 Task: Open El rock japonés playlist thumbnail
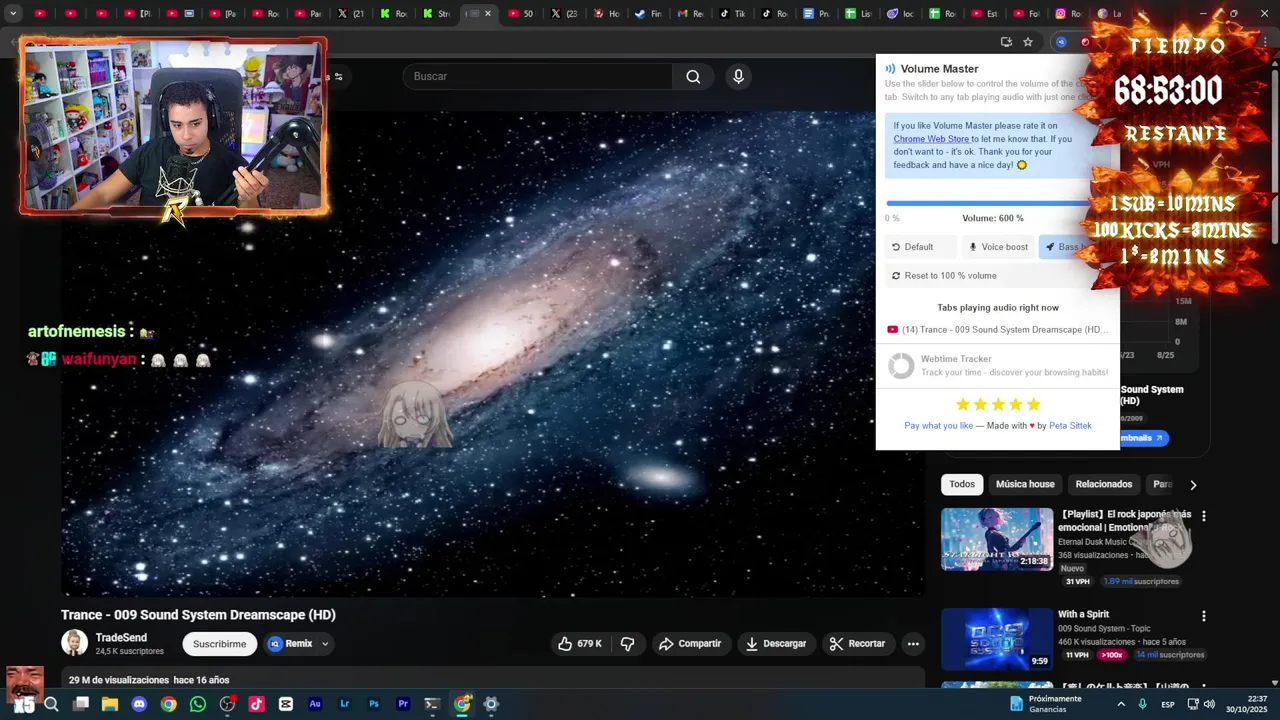(997, 539)
